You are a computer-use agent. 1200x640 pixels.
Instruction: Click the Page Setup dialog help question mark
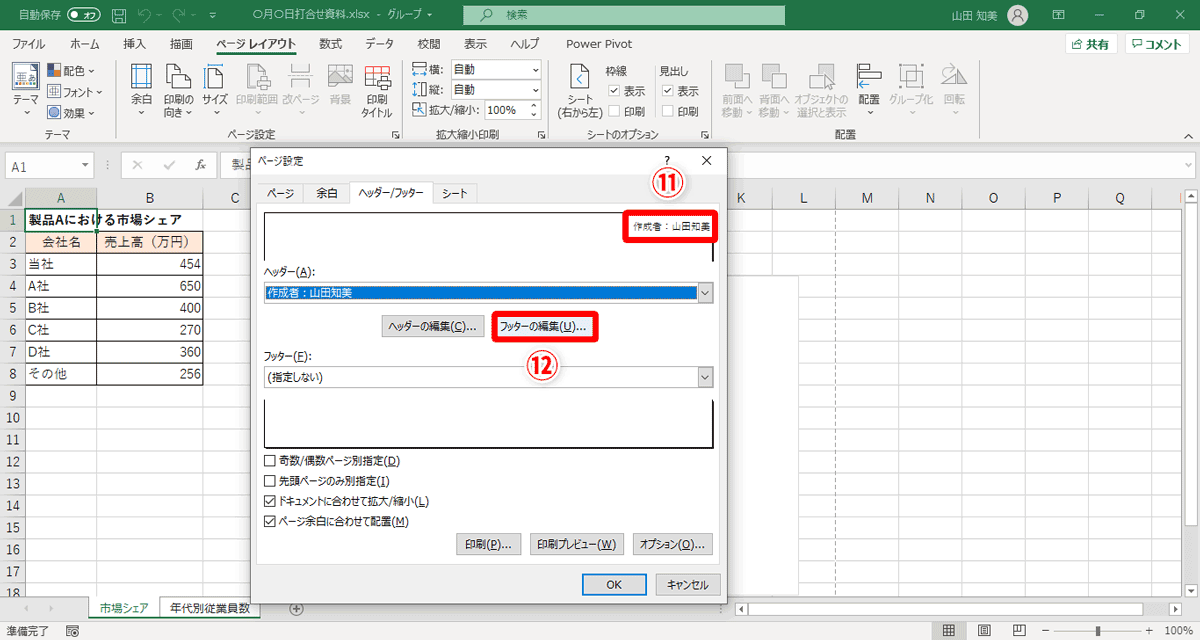click(x=667, y=160)
